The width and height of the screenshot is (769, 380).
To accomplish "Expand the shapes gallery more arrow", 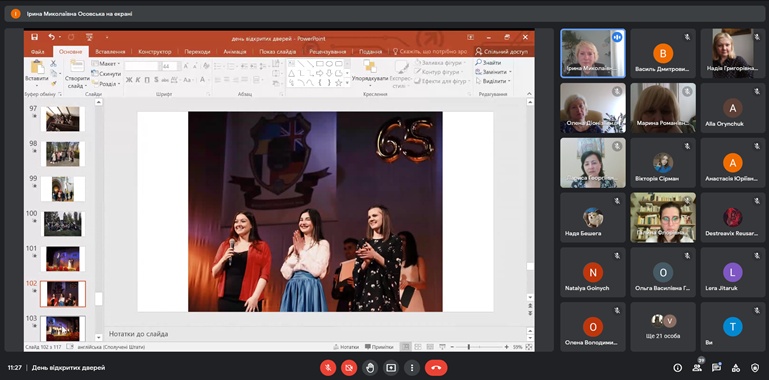I will click(348, 83).
